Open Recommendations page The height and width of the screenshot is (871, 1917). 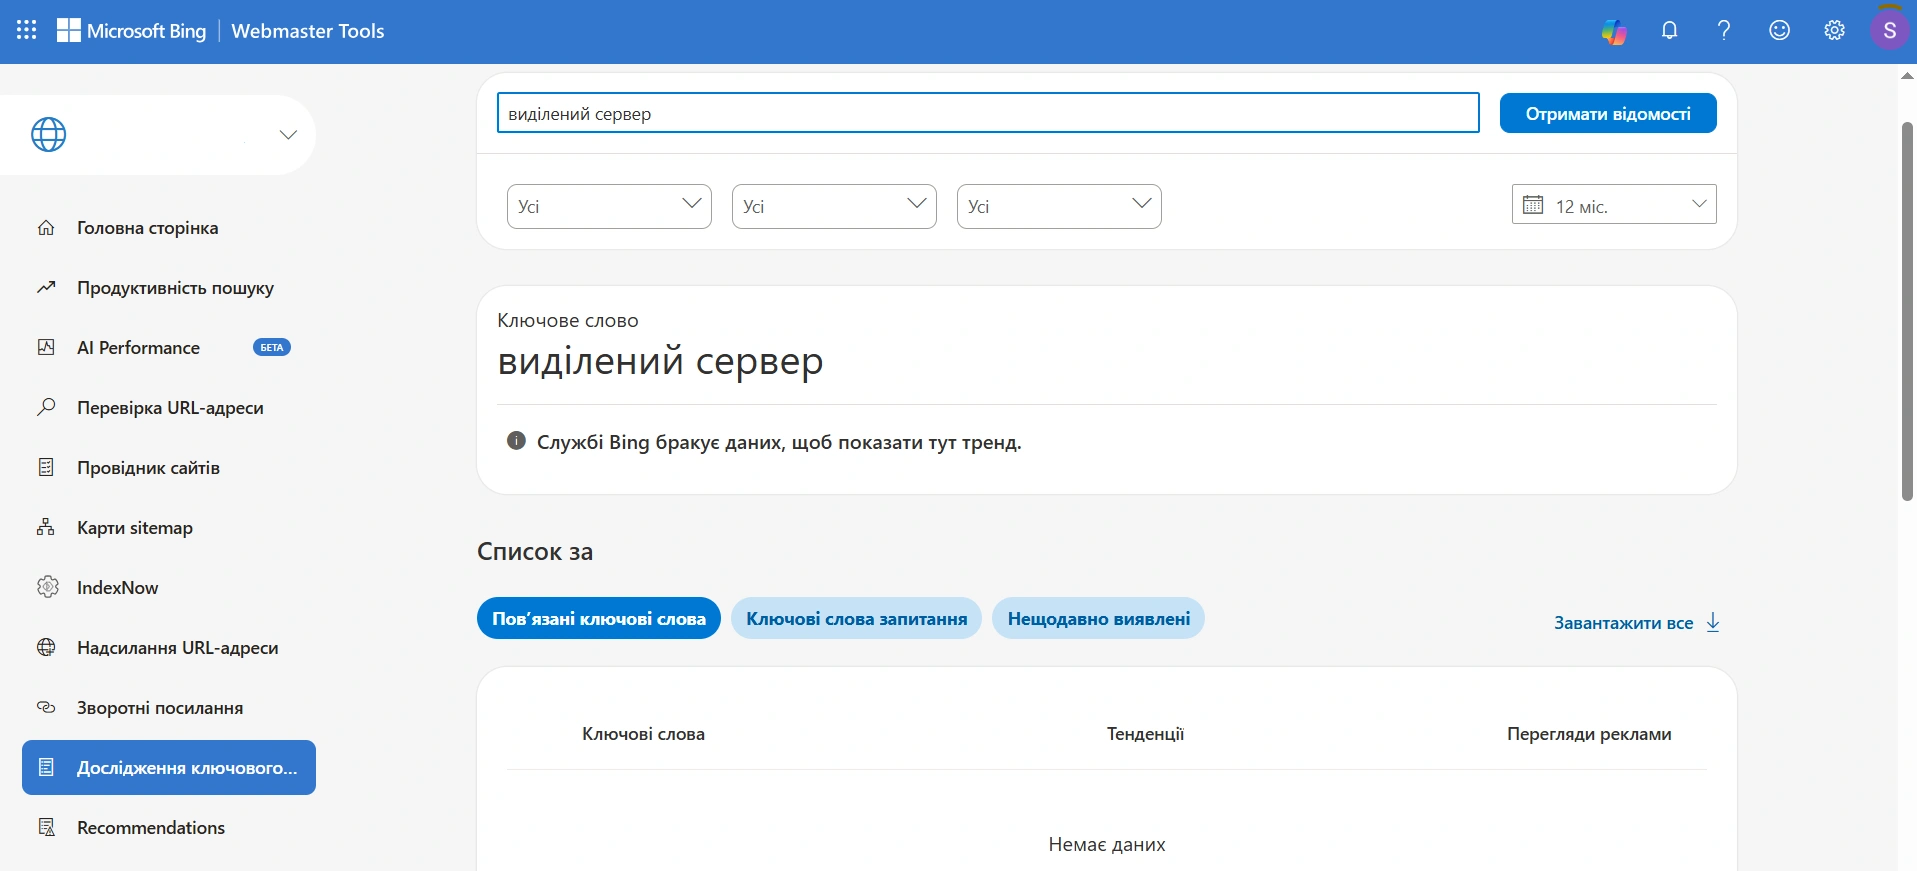tap(151, 828)
